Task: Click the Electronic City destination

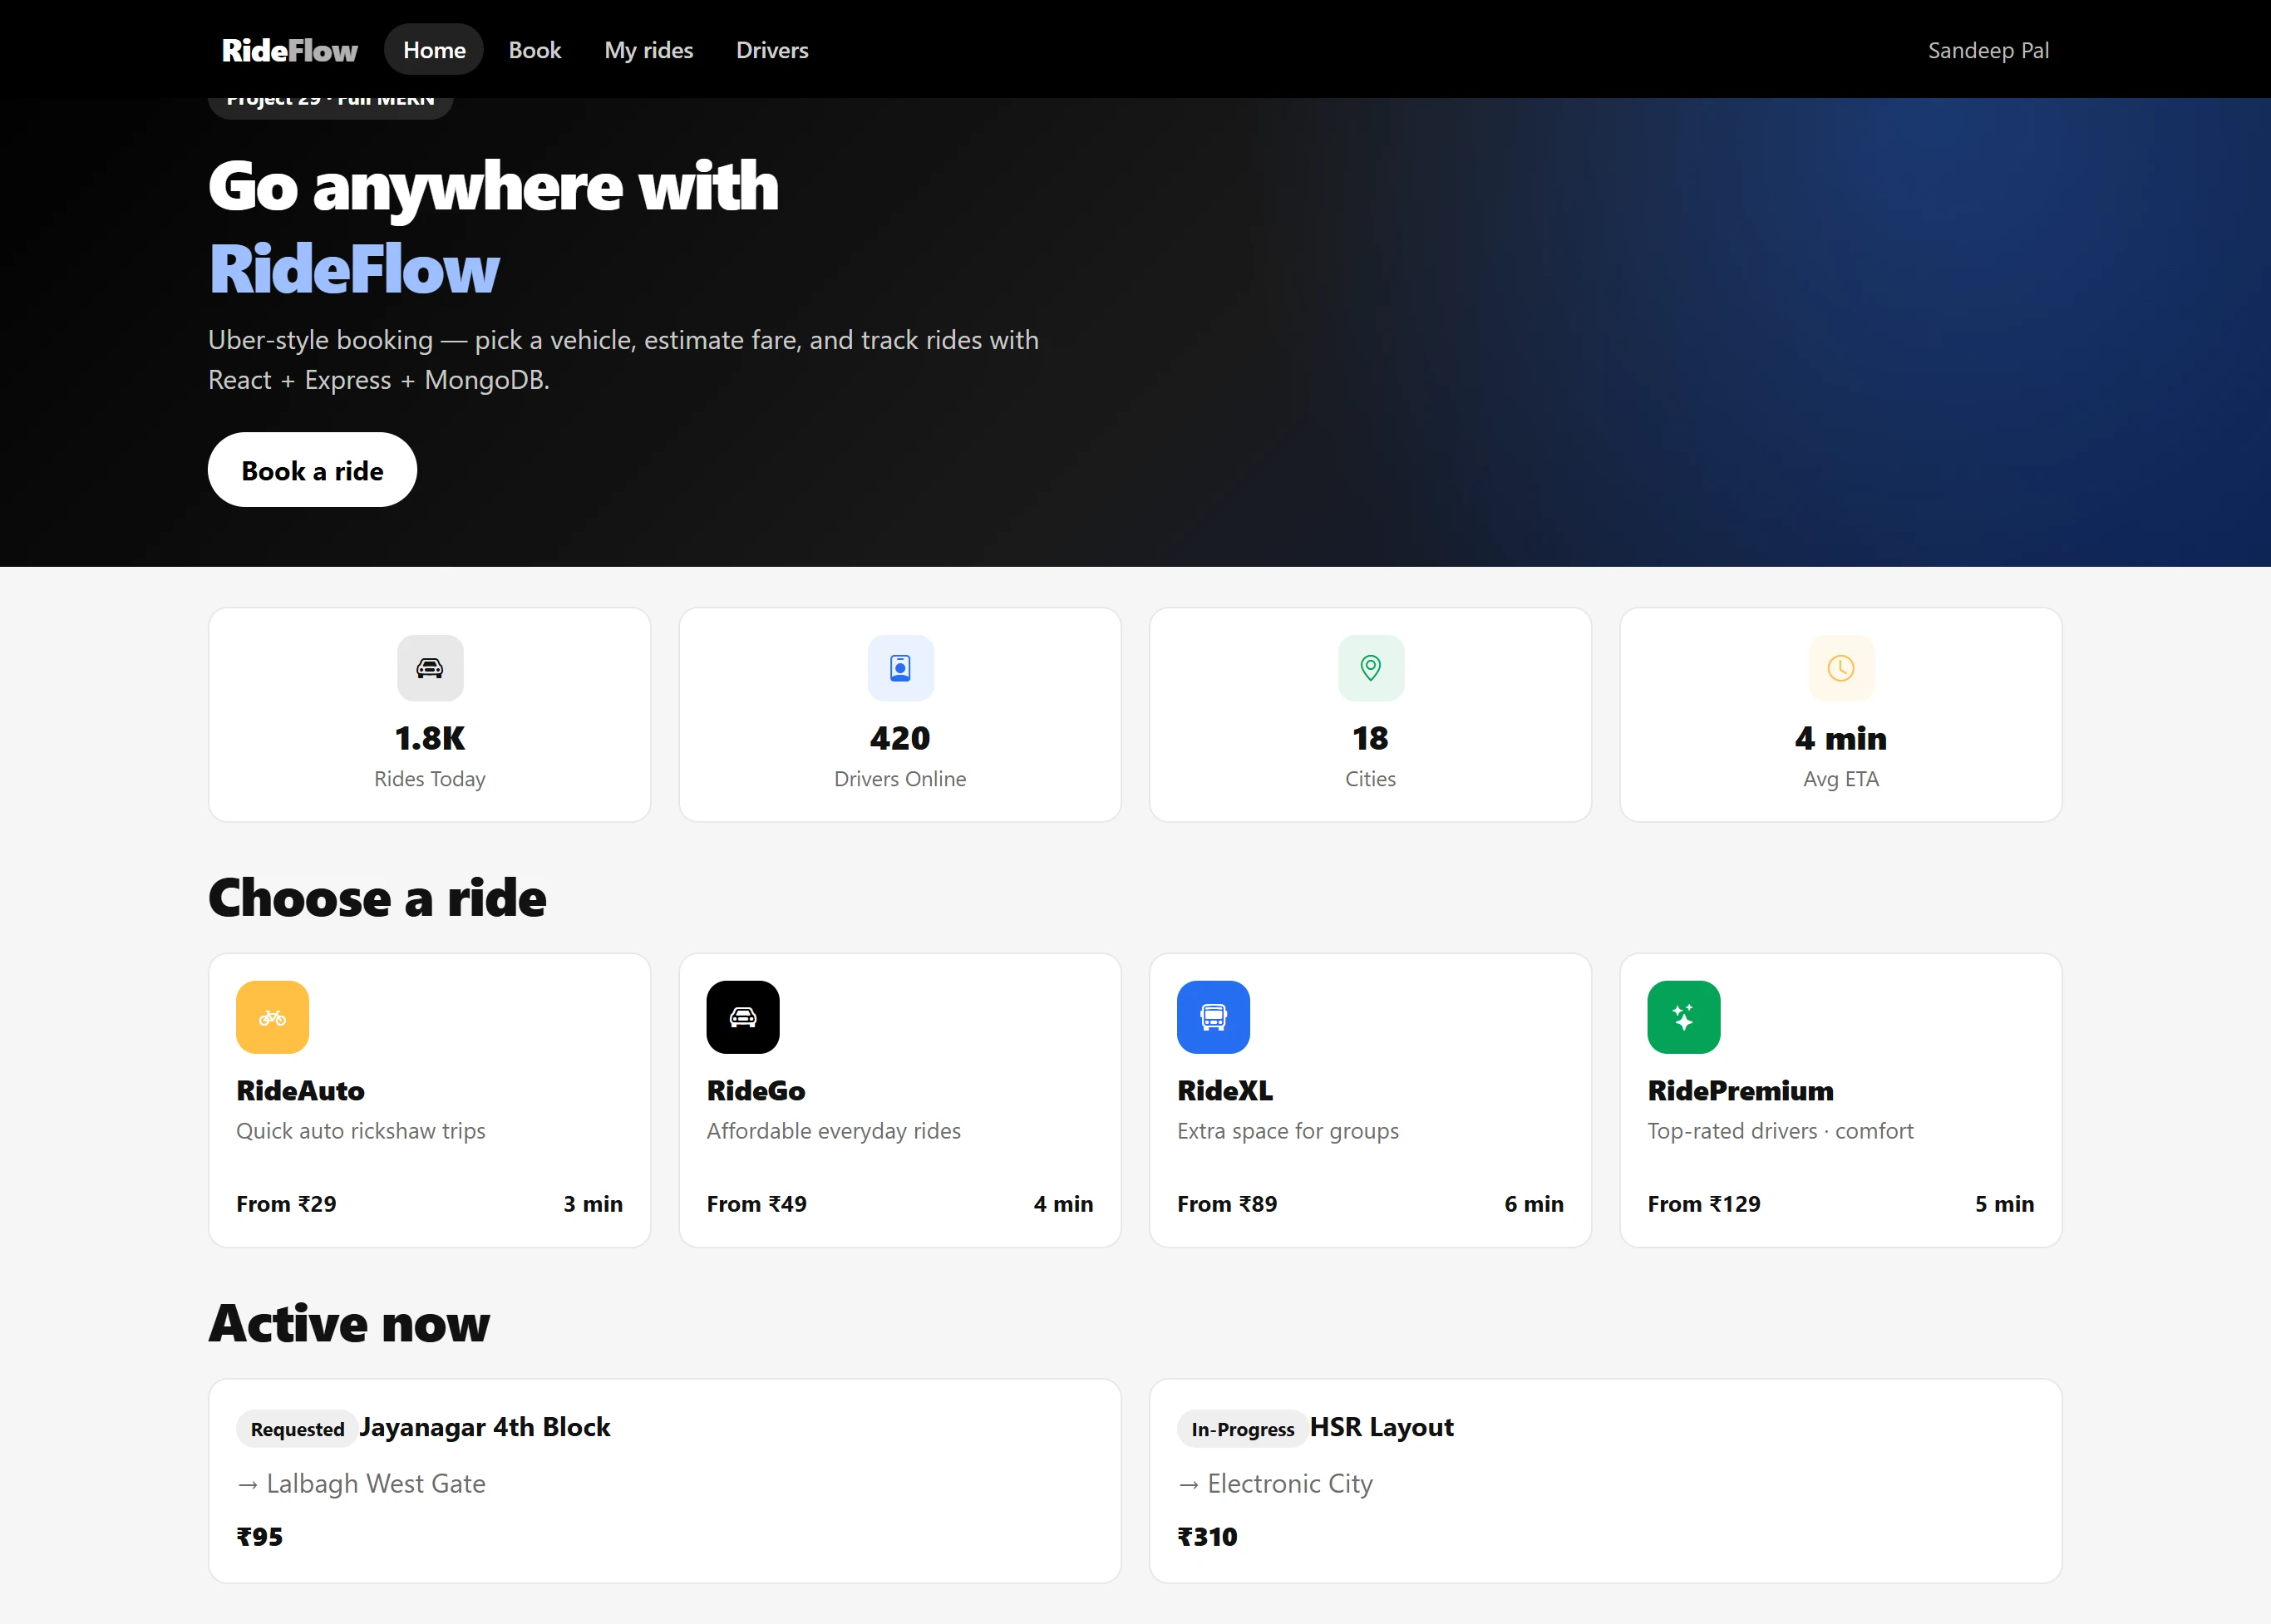Action: tap(1290, 1483)
